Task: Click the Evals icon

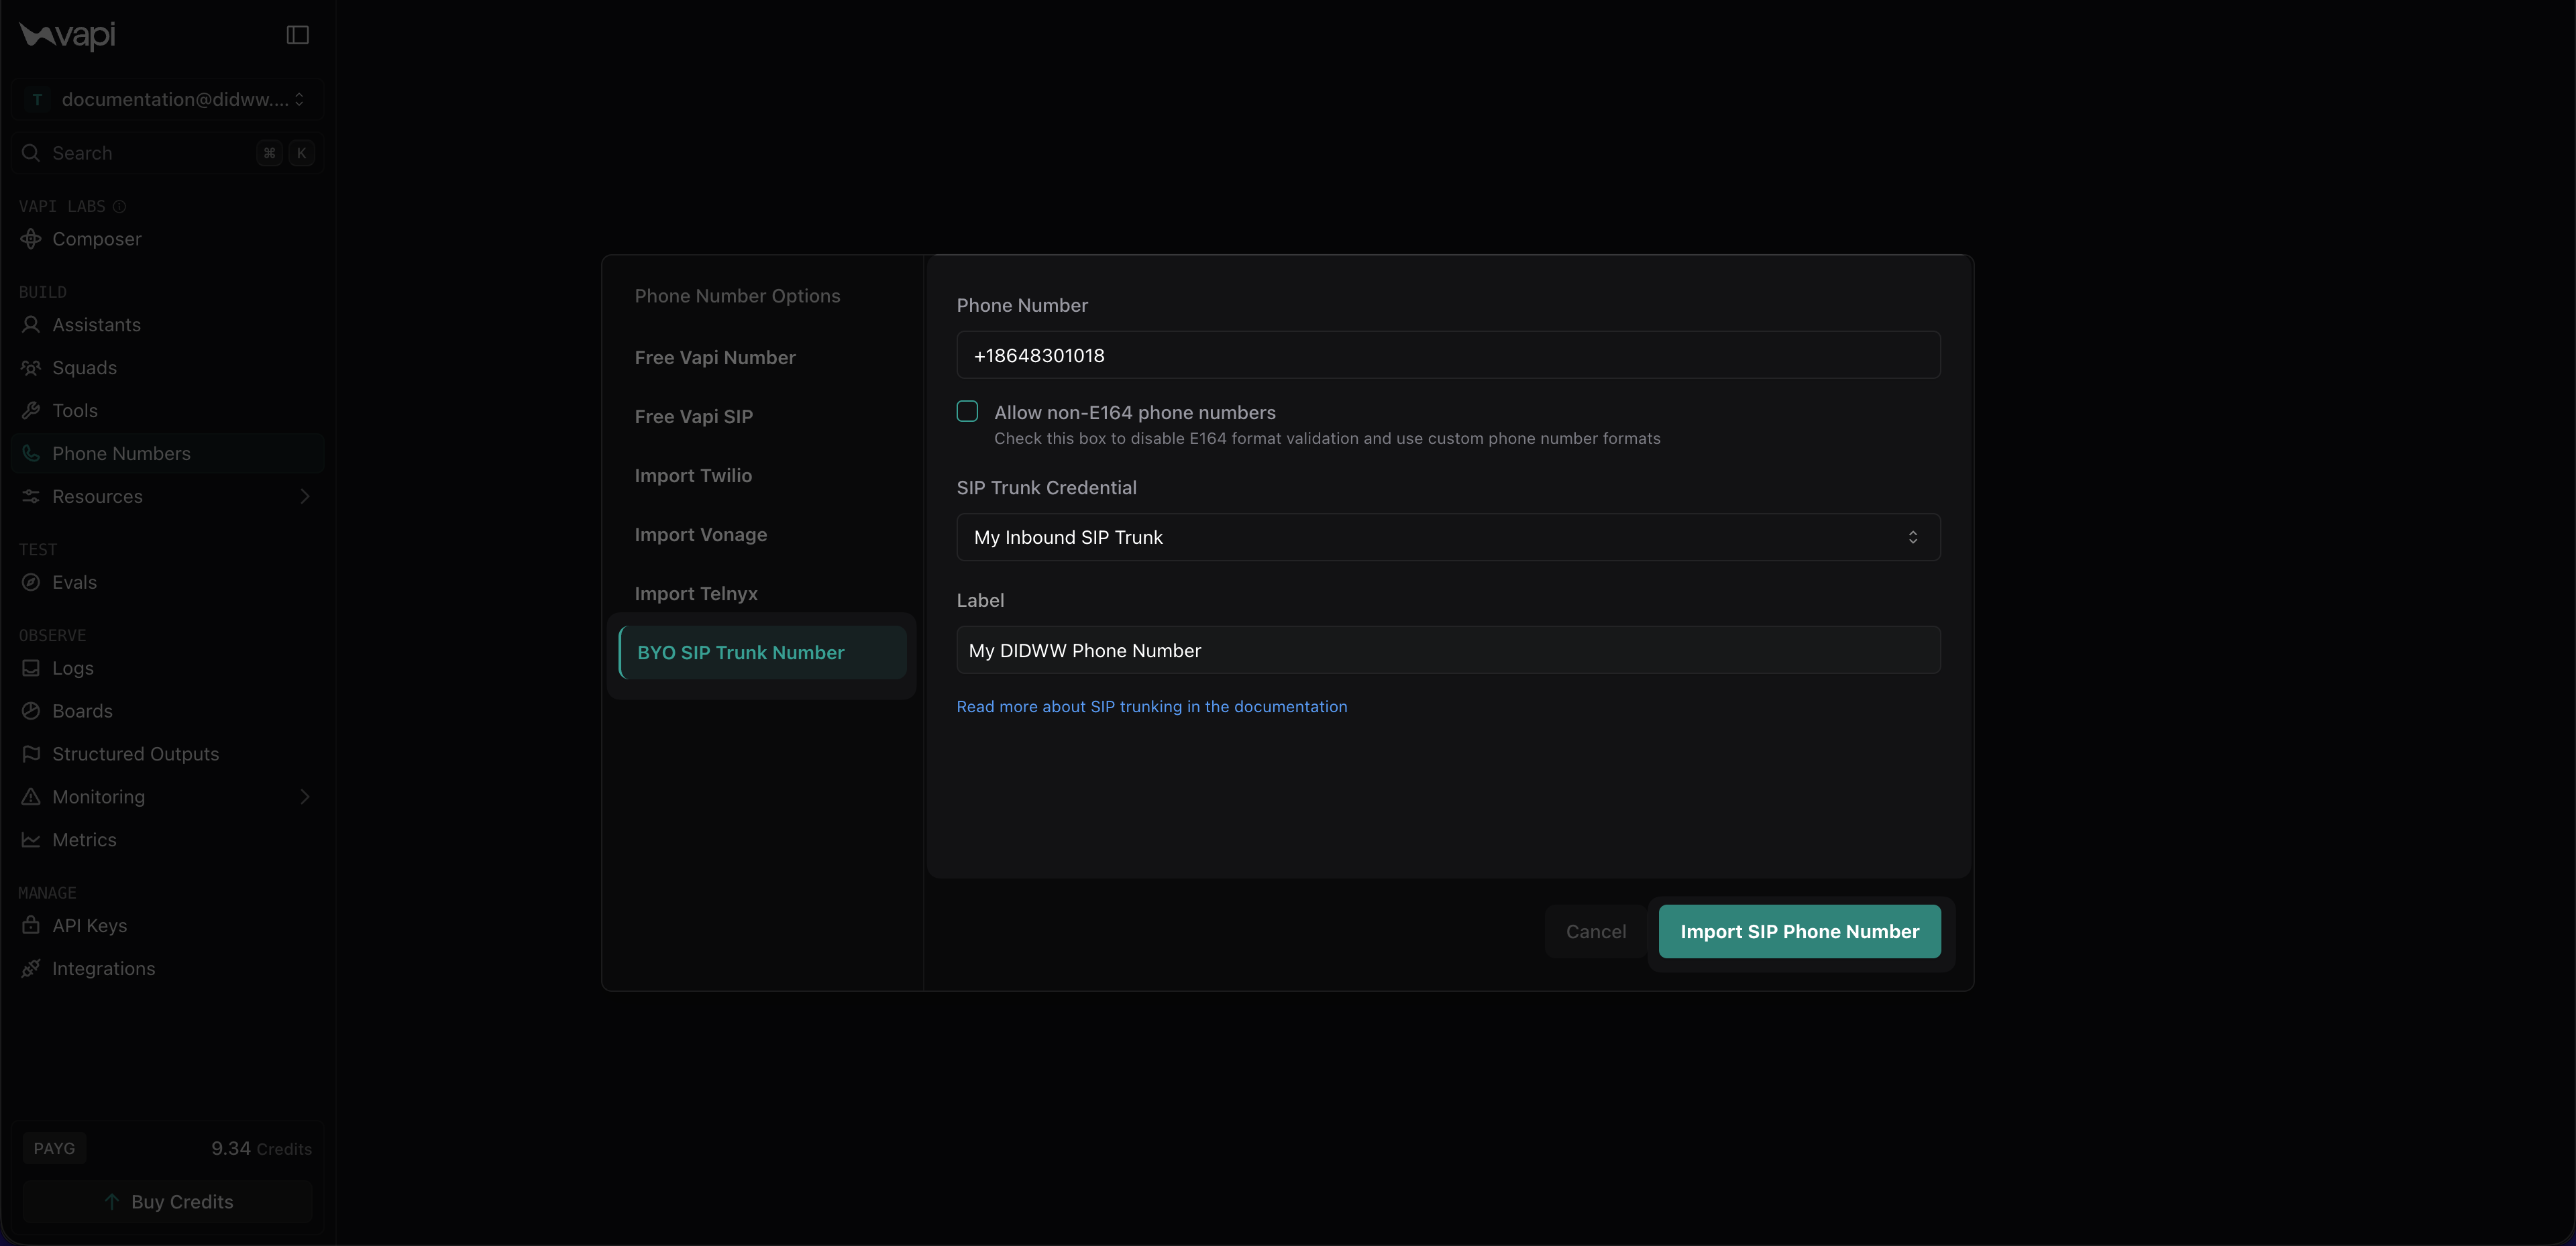Action: click(x=31, y=583)
